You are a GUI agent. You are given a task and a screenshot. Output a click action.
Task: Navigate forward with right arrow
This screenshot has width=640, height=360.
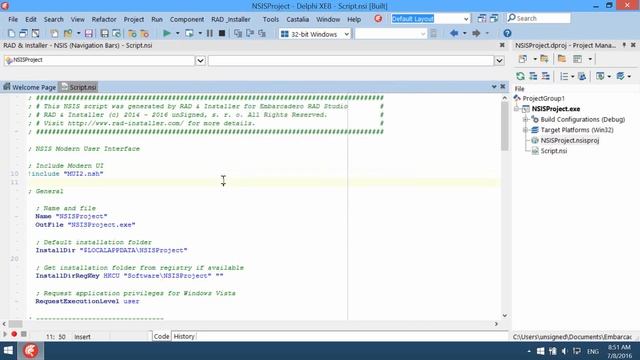pos(476,33)
